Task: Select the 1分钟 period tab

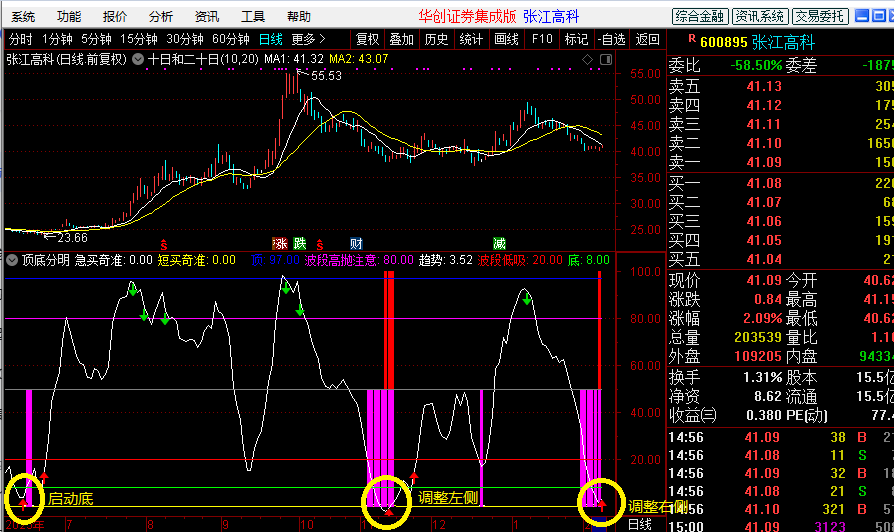Action: click(57, 39)
